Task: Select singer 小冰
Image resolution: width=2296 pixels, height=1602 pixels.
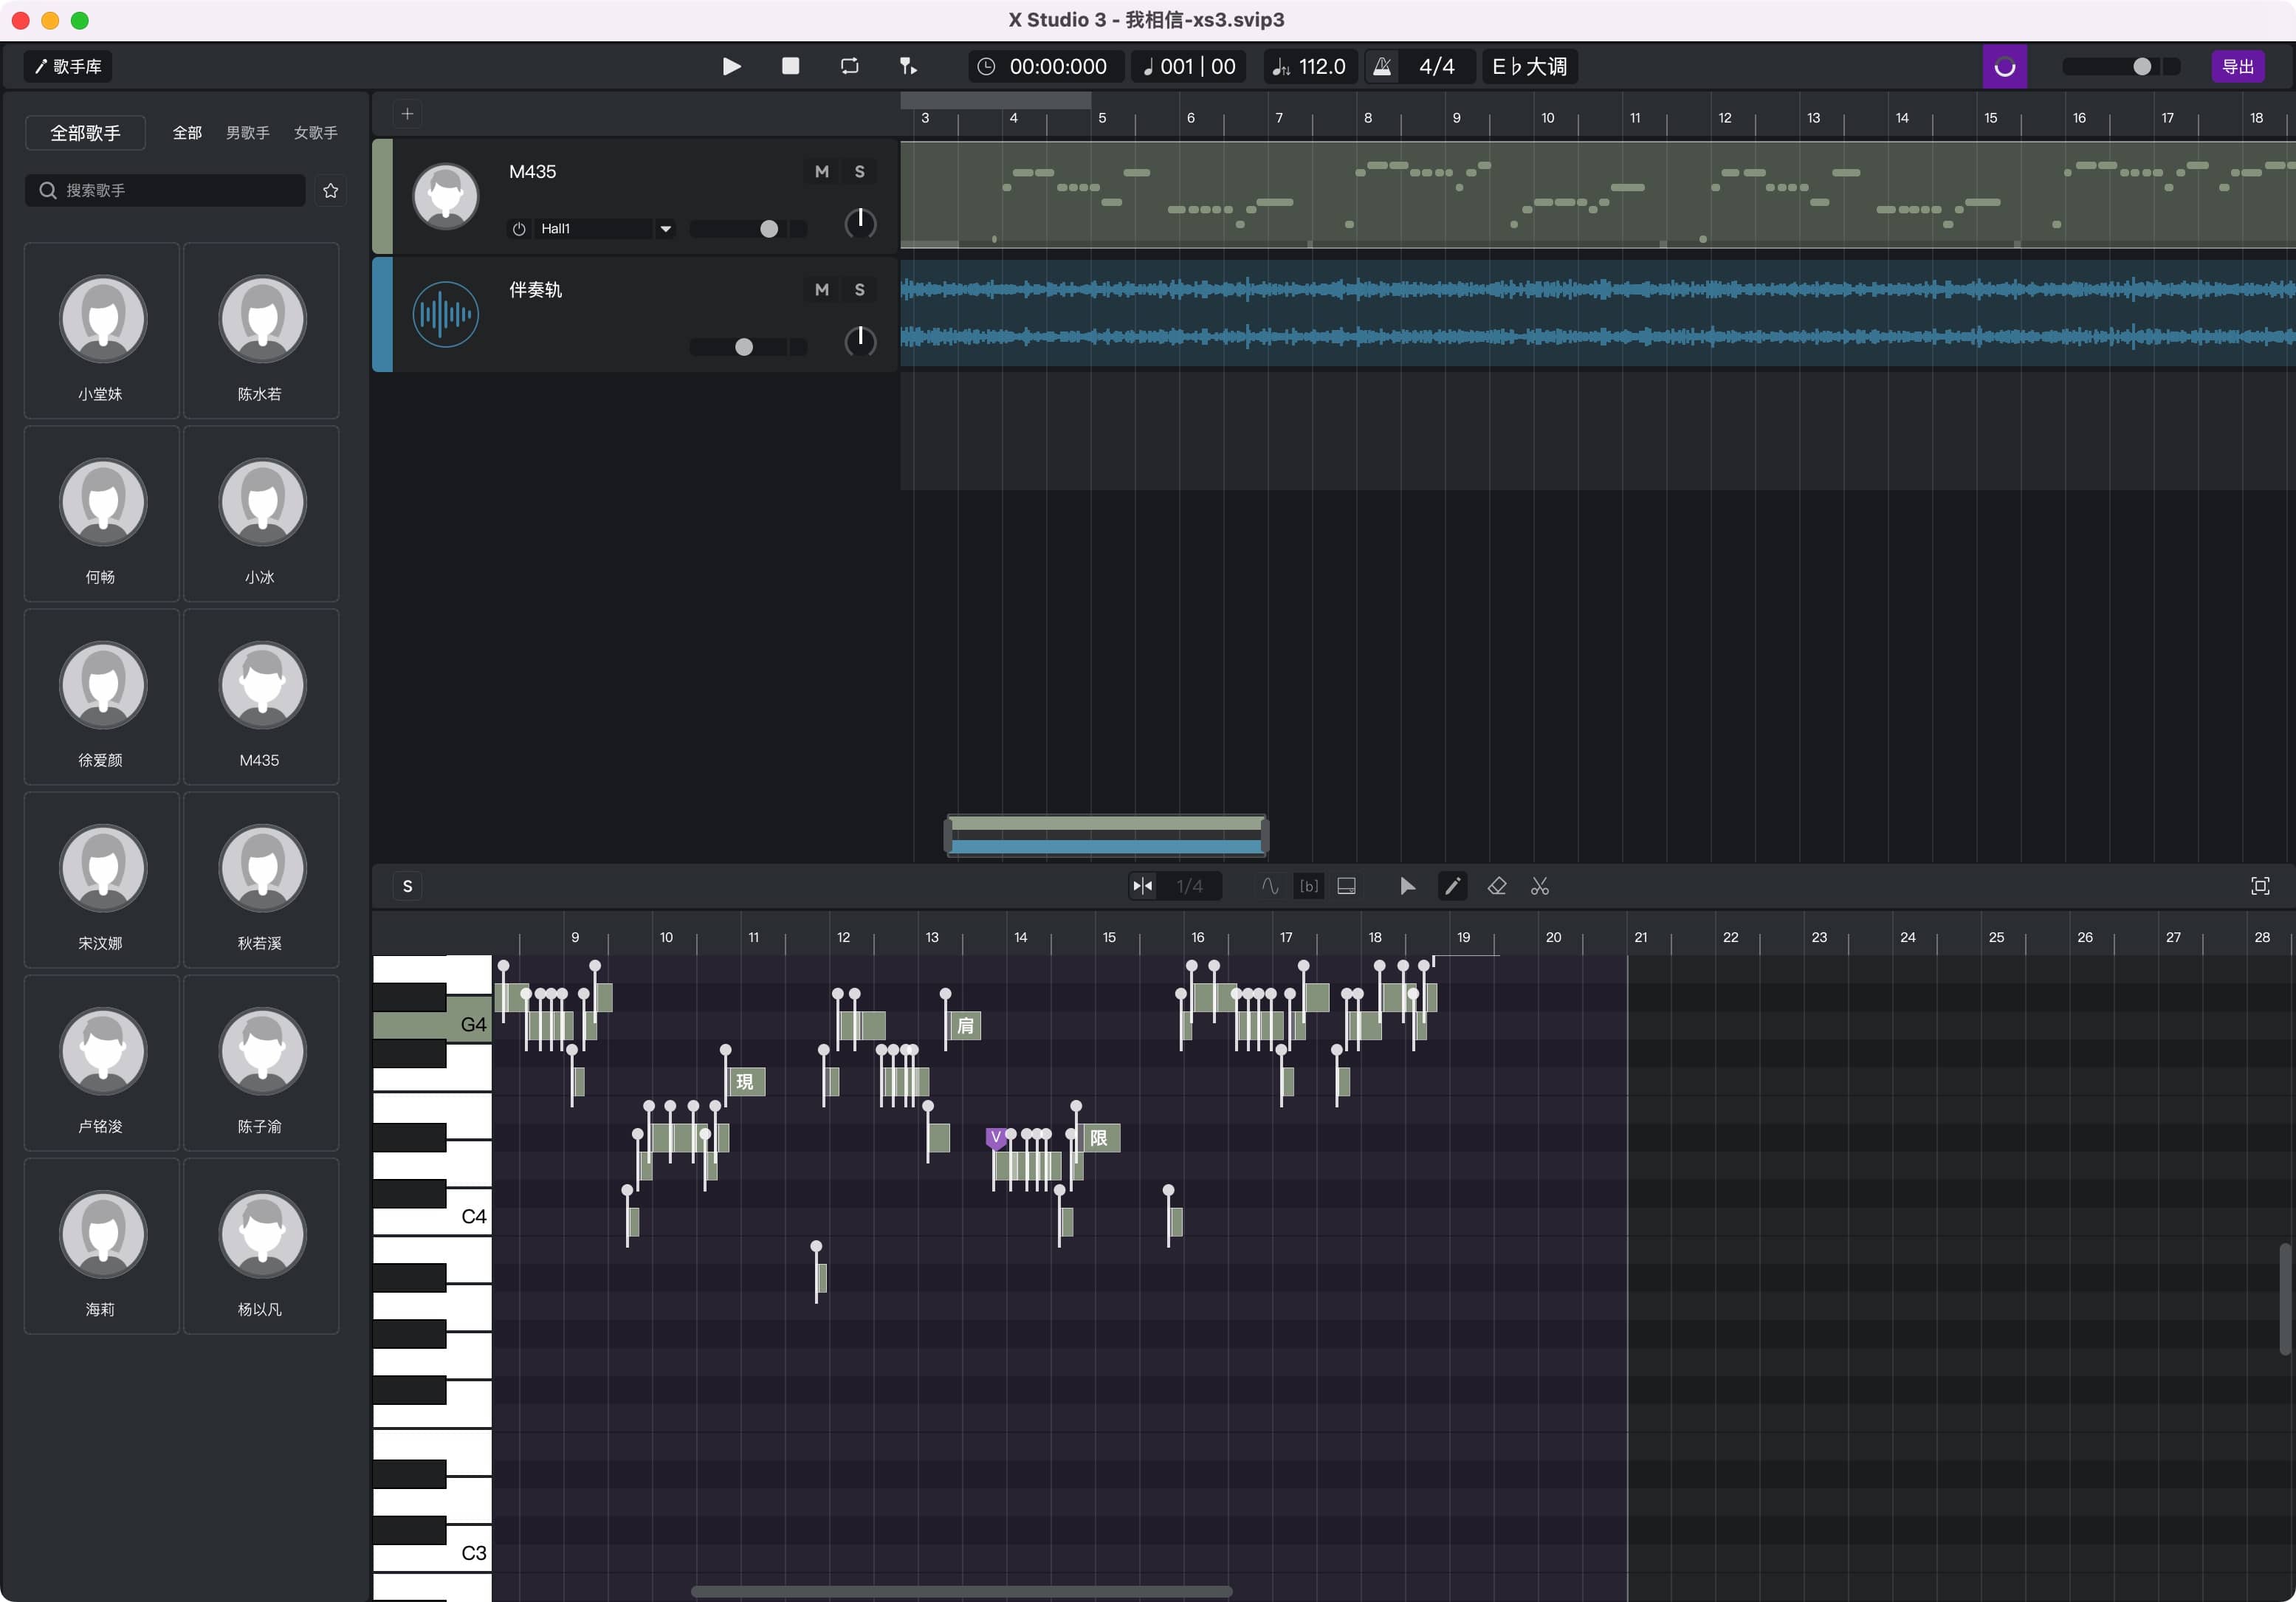Action: point(261,514)
